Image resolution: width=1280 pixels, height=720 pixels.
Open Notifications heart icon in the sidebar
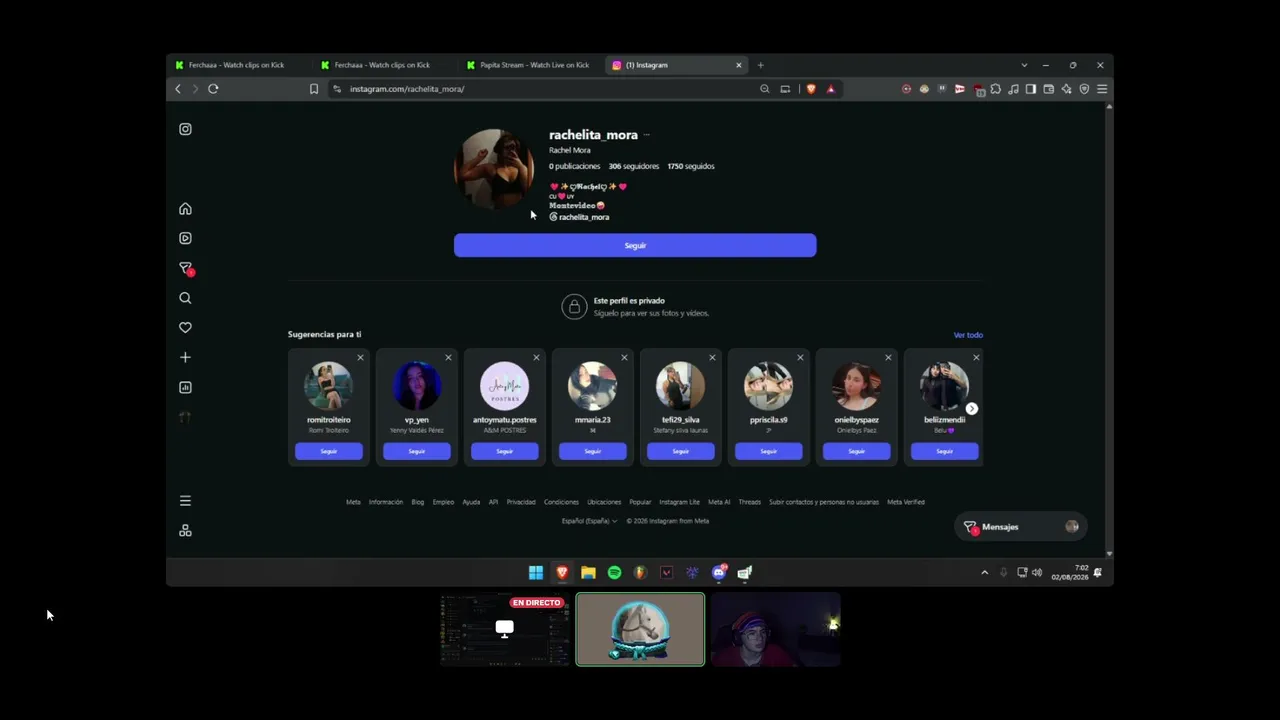click(185, 327)
